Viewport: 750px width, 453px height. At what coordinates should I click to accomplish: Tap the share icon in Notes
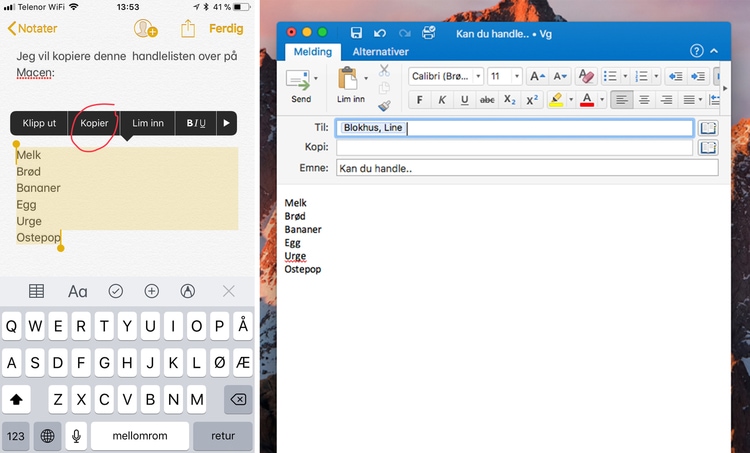coord(187,29)
